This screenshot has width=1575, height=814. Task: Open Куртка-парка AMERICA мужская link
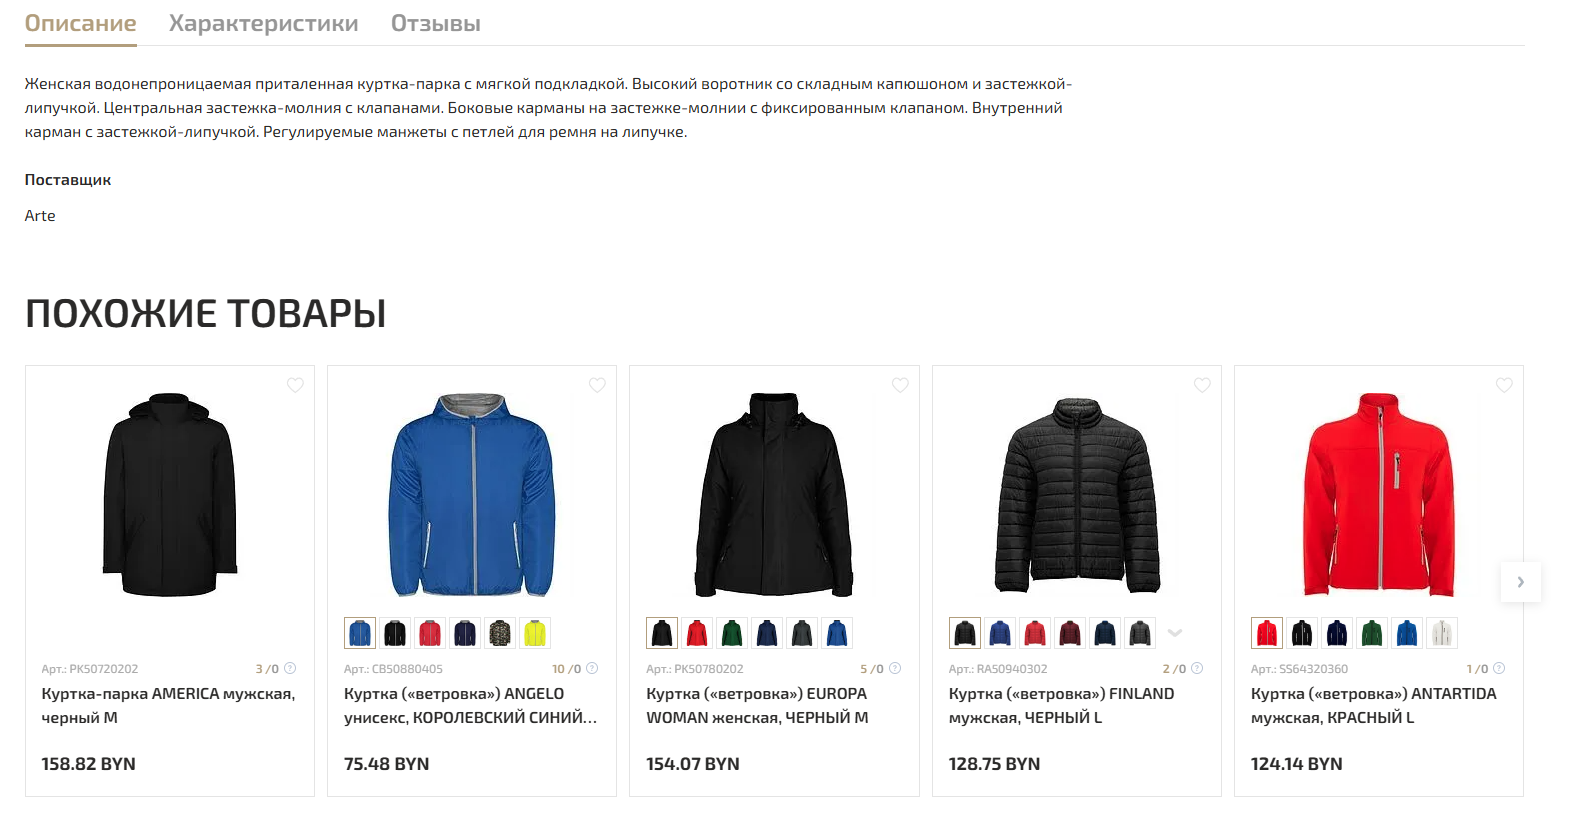[x=168, y=705]
